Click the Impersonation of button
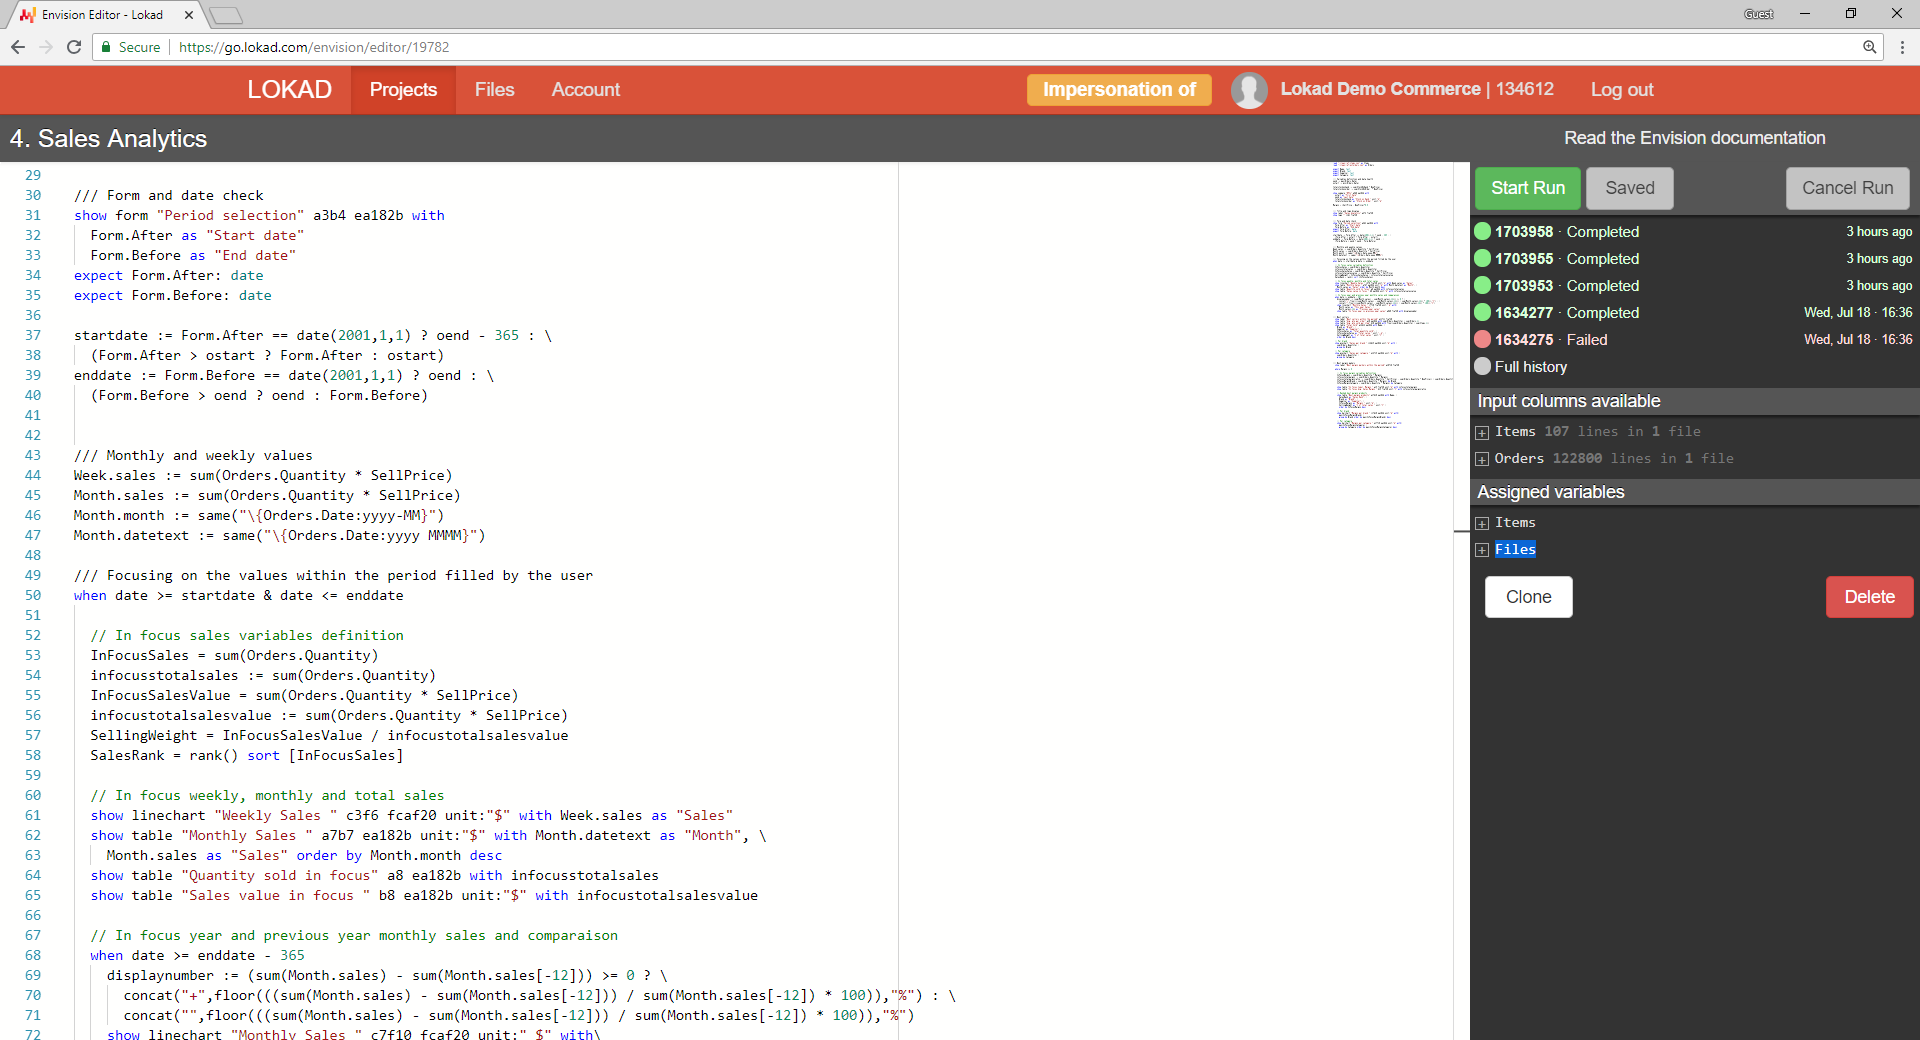 click(1119, 89)
